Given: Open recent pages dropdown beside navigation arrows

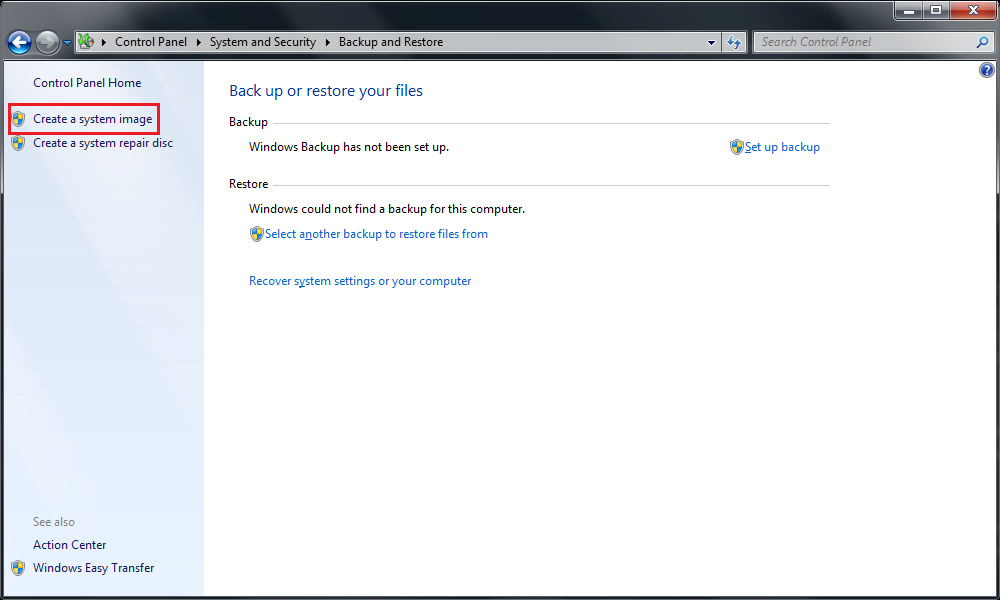Looking at the screenshot, I should (67, 43).
